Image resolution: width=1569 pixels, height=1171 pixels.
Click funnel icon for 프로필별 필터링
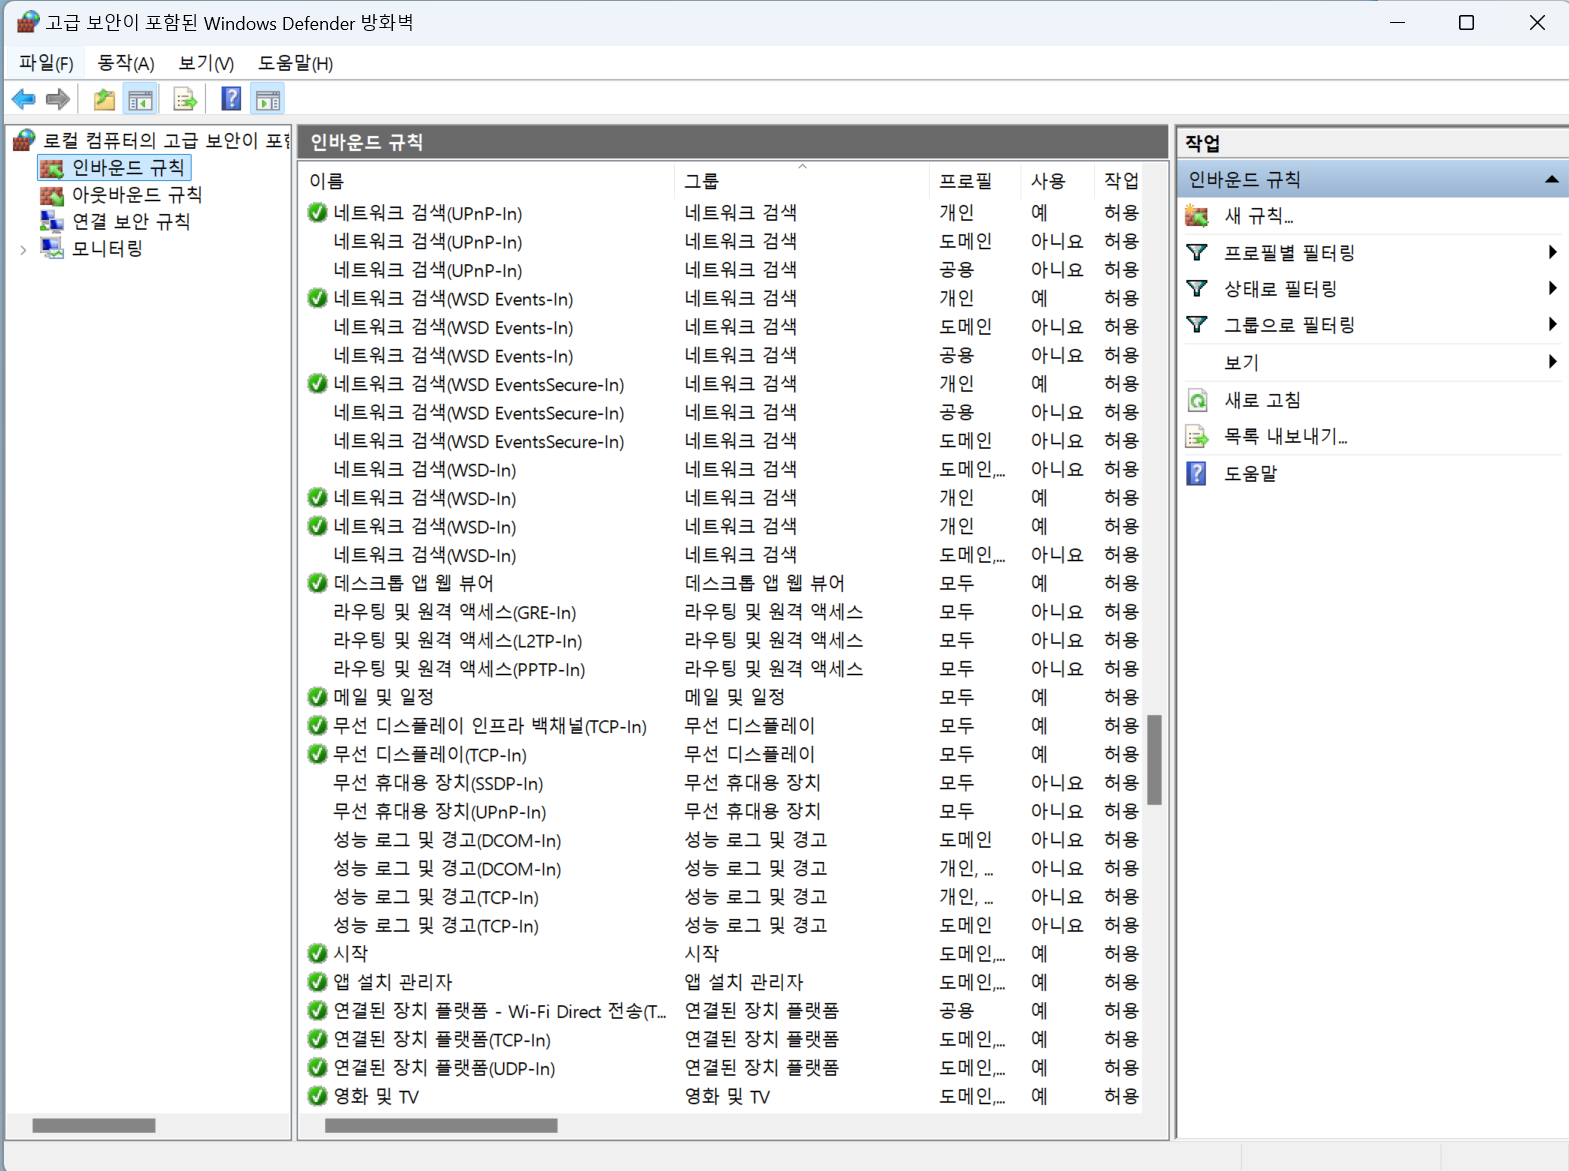pyautogui.click(x=1197, y=252)
